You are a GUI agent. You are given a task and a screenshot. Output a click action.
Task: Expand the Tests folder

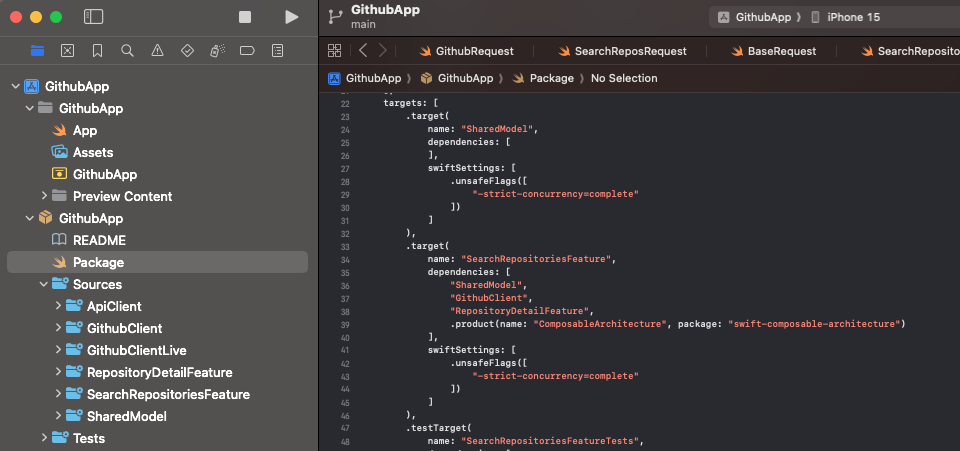[44, 438]
